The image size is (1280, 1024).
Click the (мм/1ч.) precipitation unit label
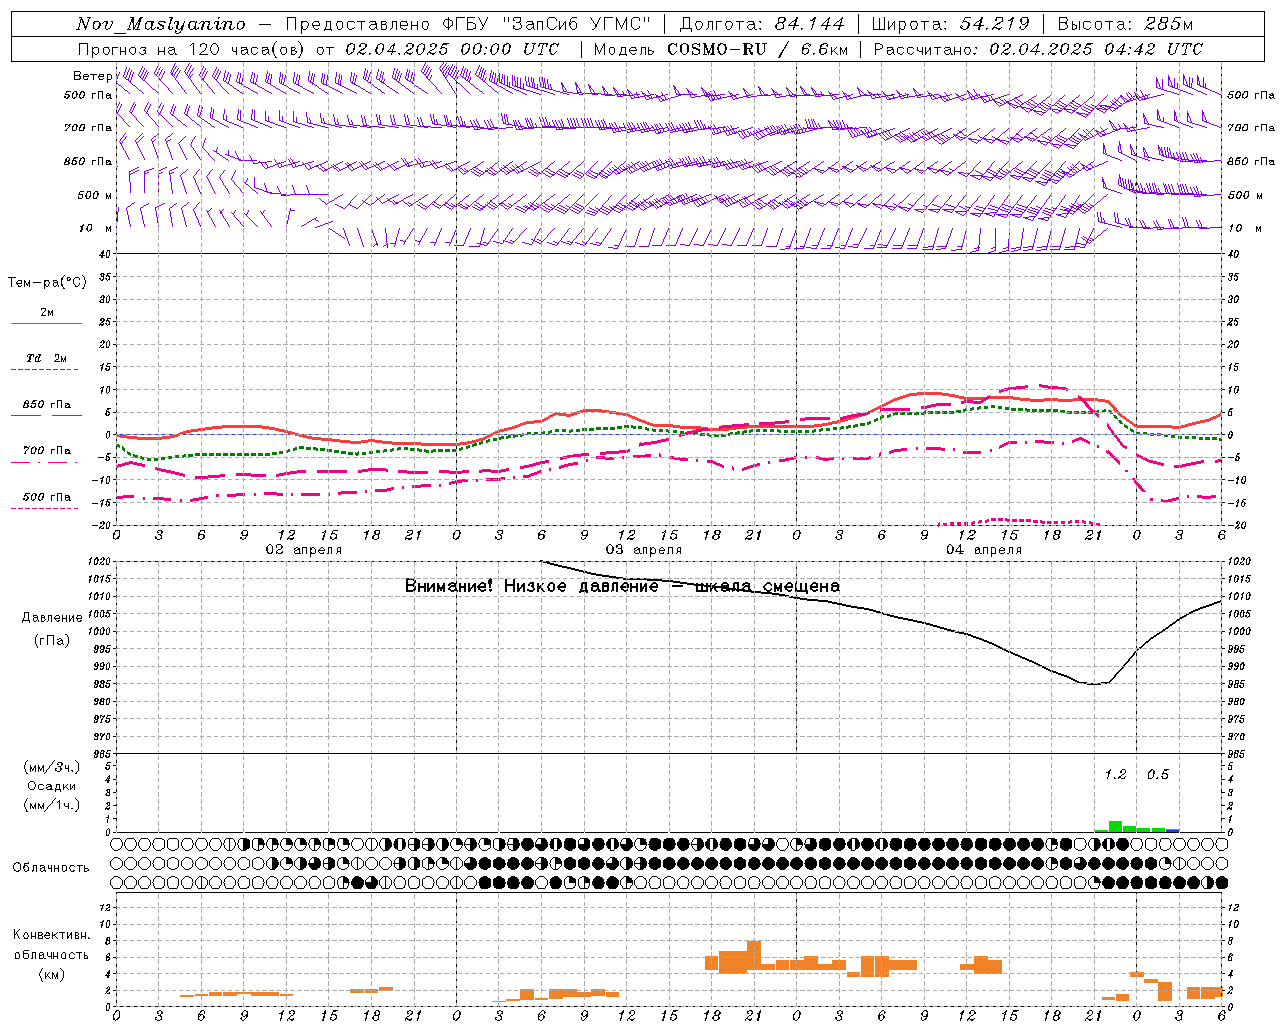point(52,805)
